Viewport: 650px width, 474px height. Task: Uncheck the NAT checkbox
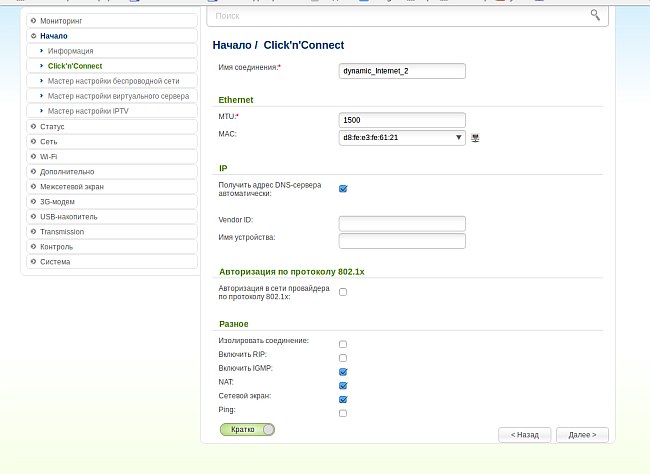point(343,385)
